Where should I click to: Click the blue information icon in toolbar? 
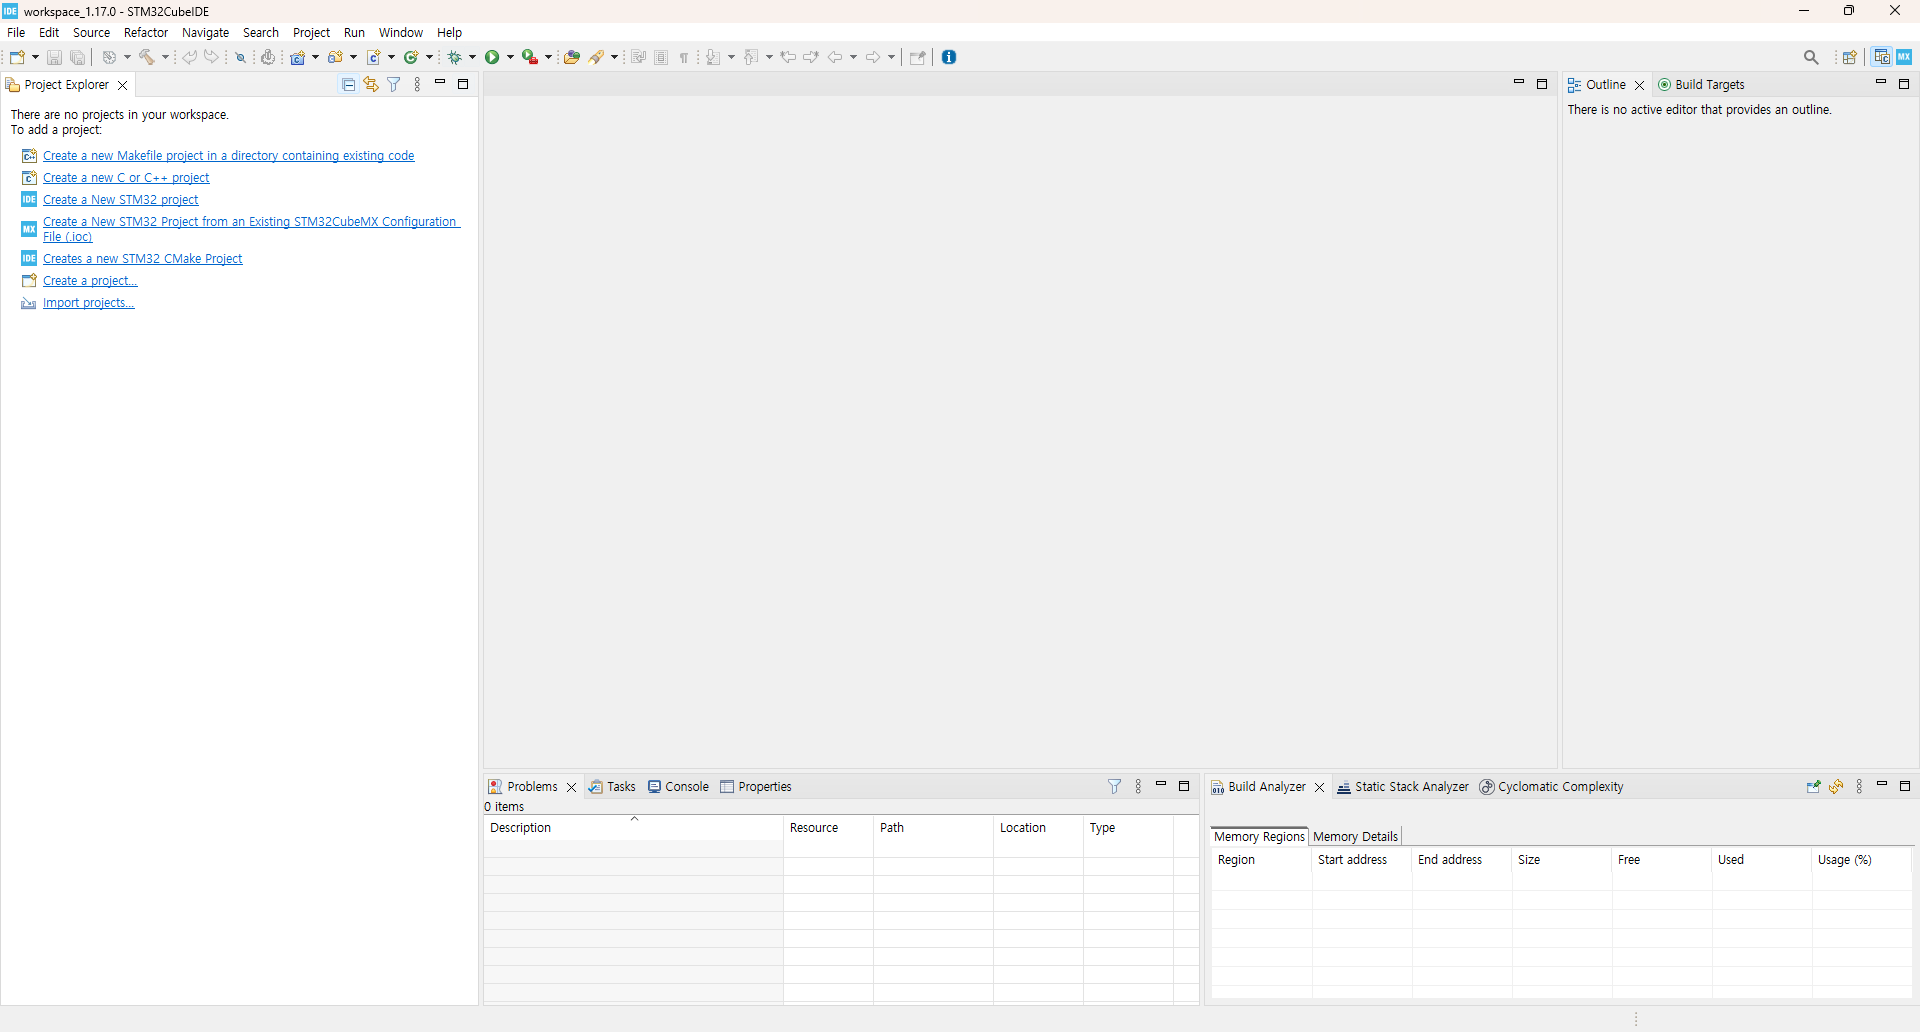[x=949, y=57]
